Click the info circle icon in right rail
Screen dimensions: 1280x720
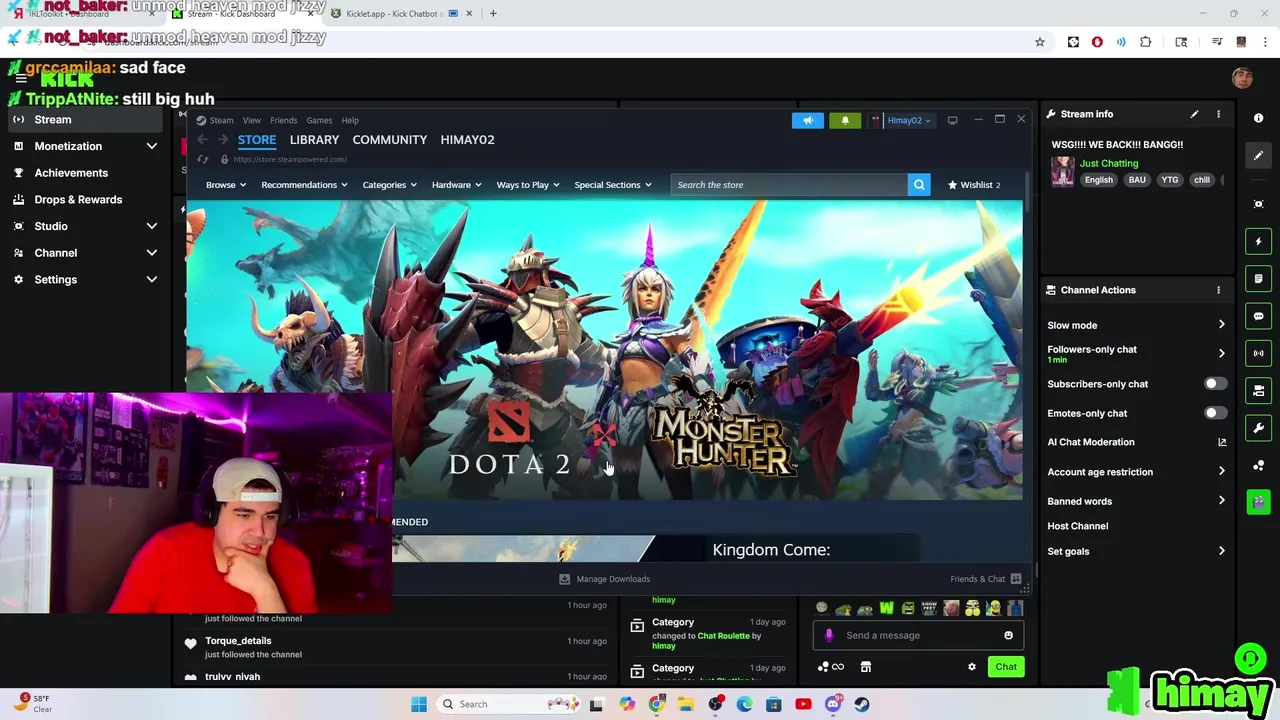tap(1259, 118)
